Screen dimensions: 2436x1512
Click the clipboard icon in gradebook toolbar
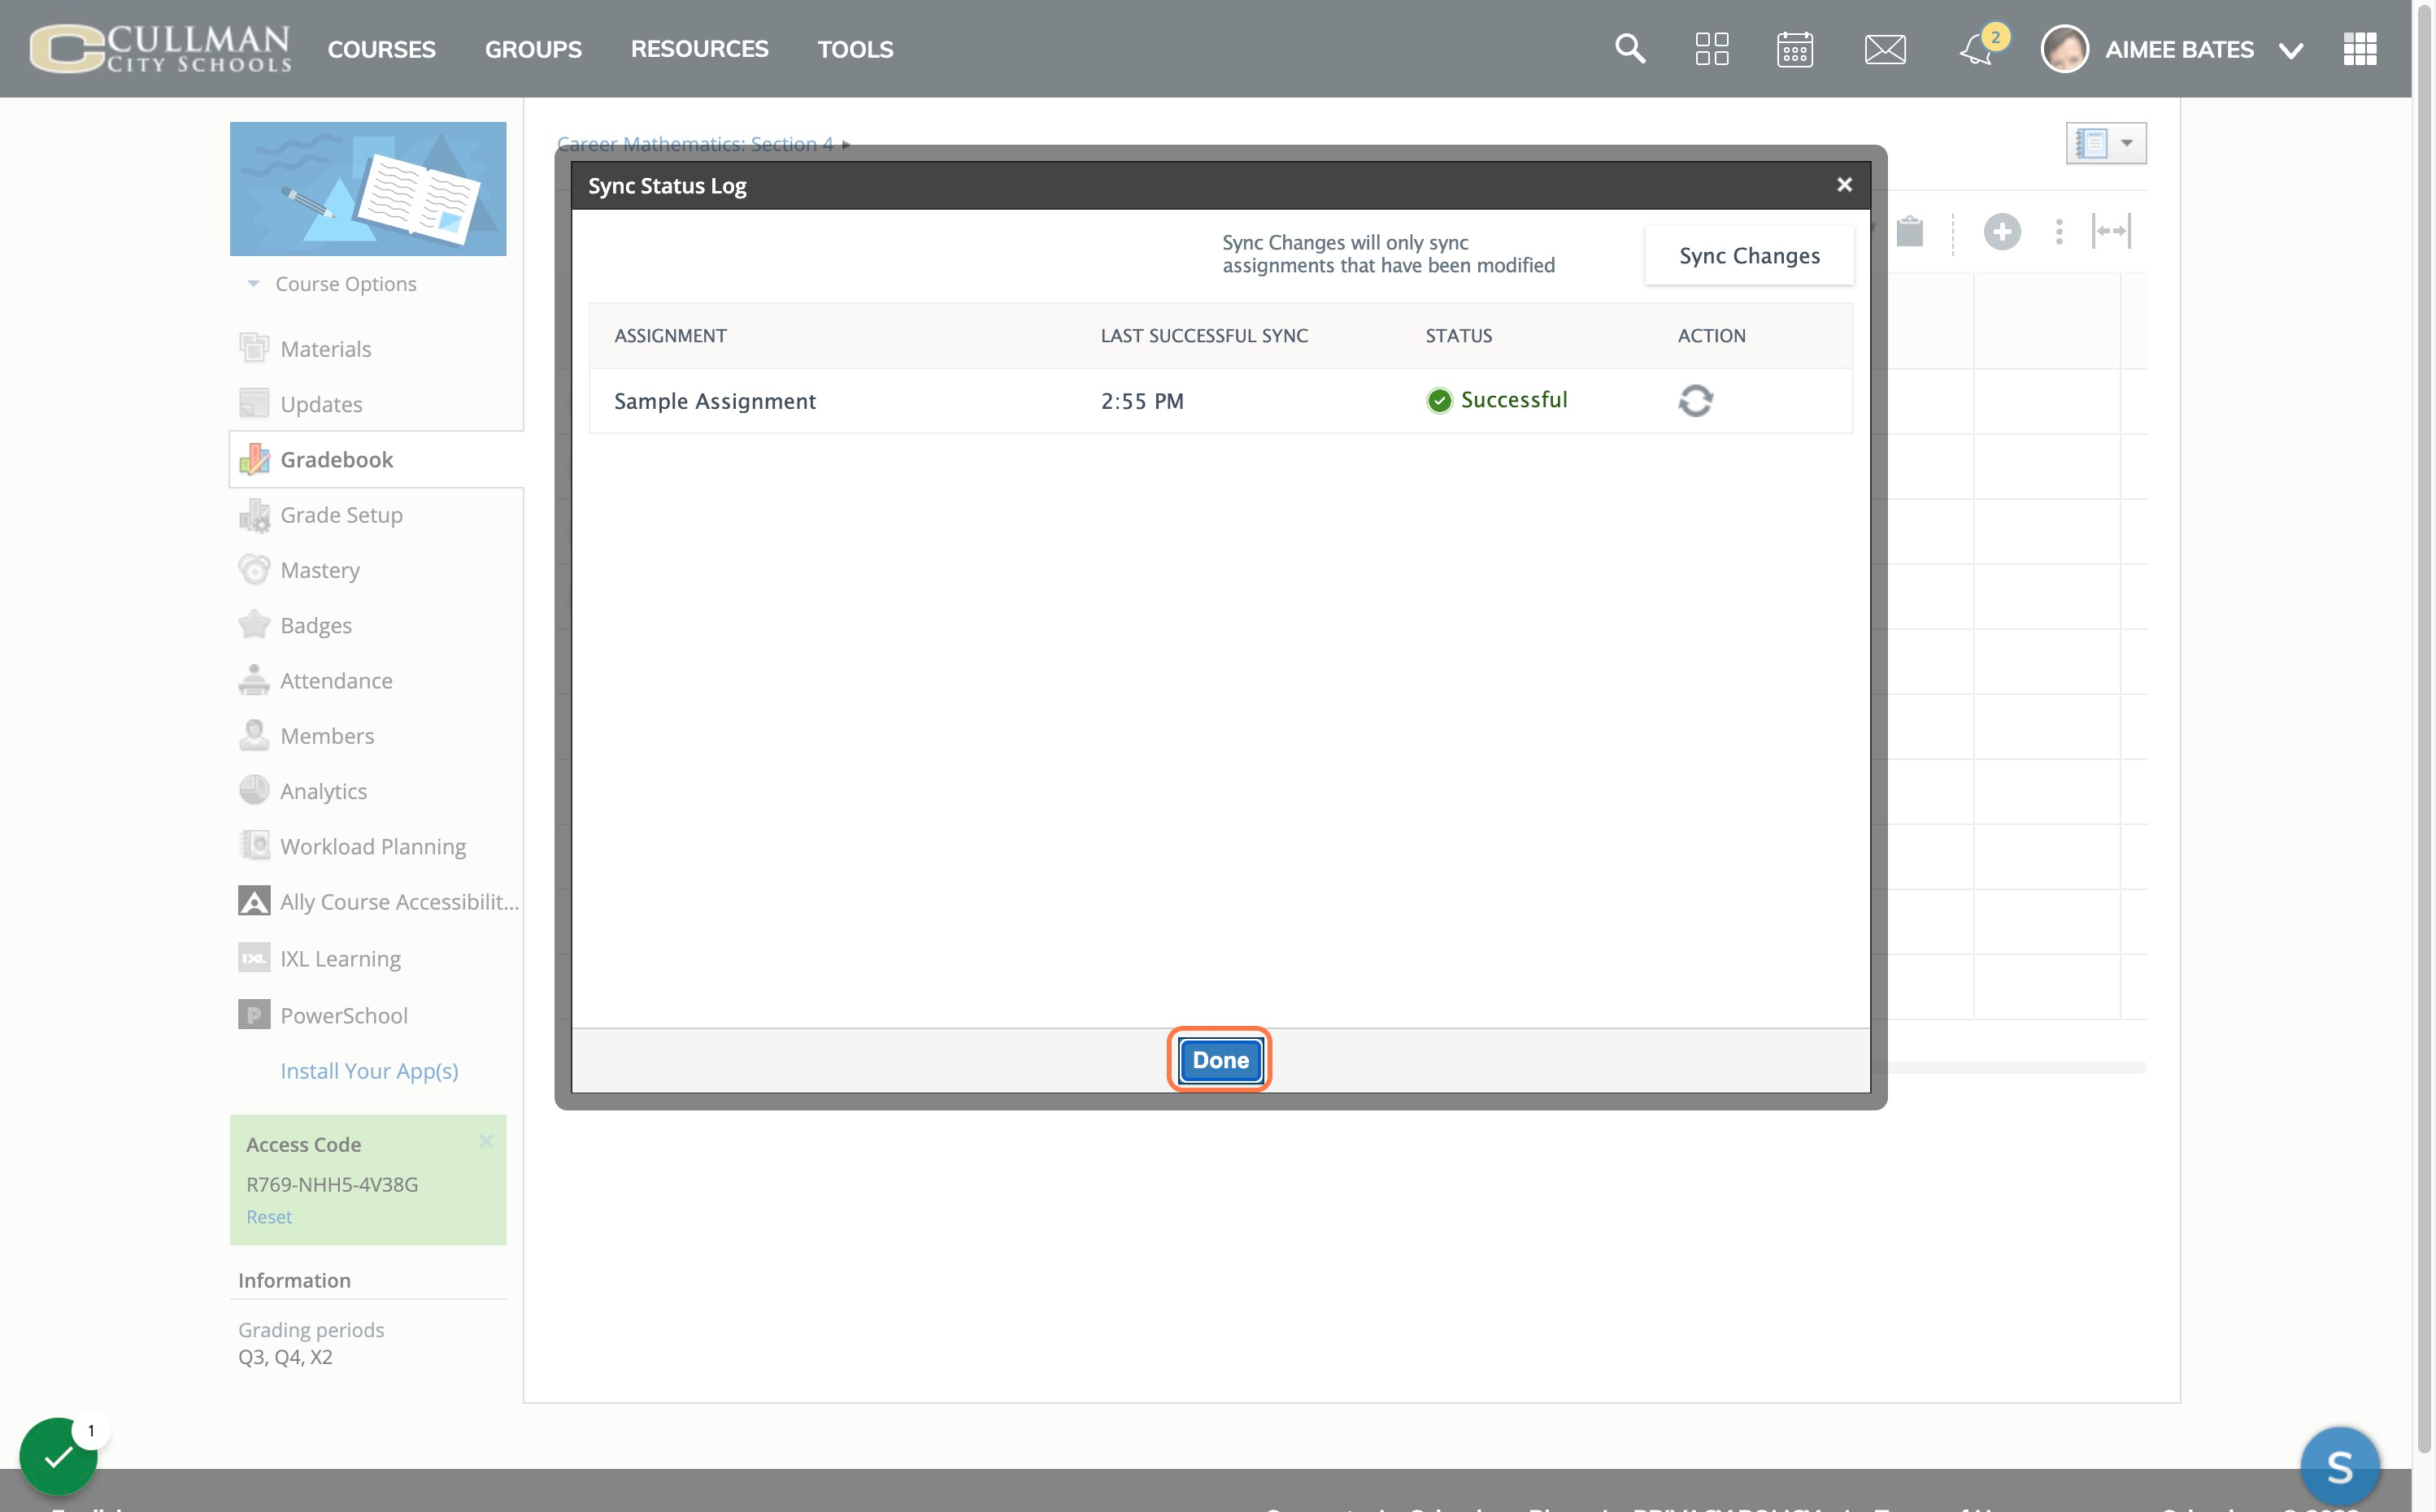click(x=1910, y=231)
